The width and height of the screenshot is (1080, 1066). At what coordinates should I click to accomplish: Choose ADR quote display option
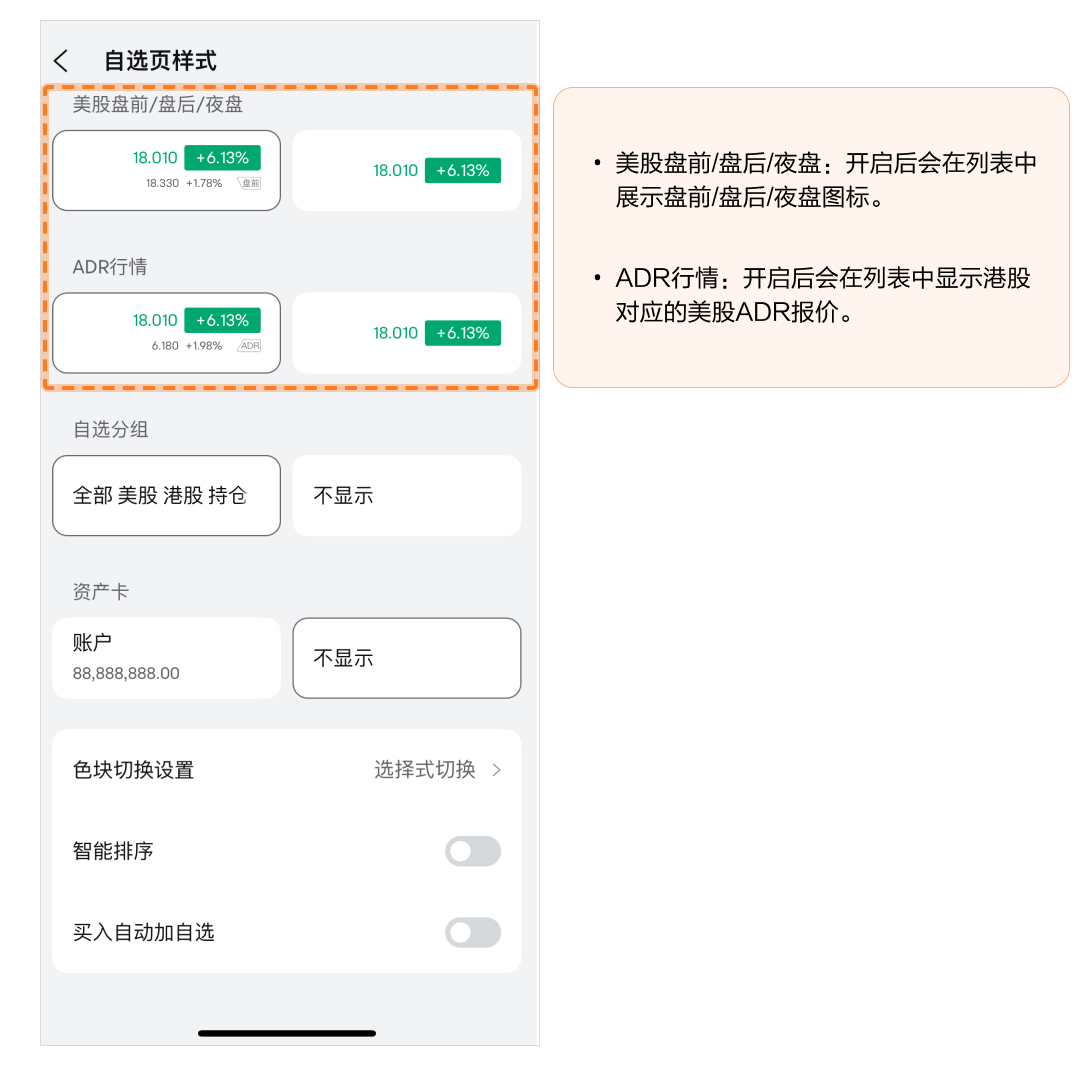tap(166, 332)
